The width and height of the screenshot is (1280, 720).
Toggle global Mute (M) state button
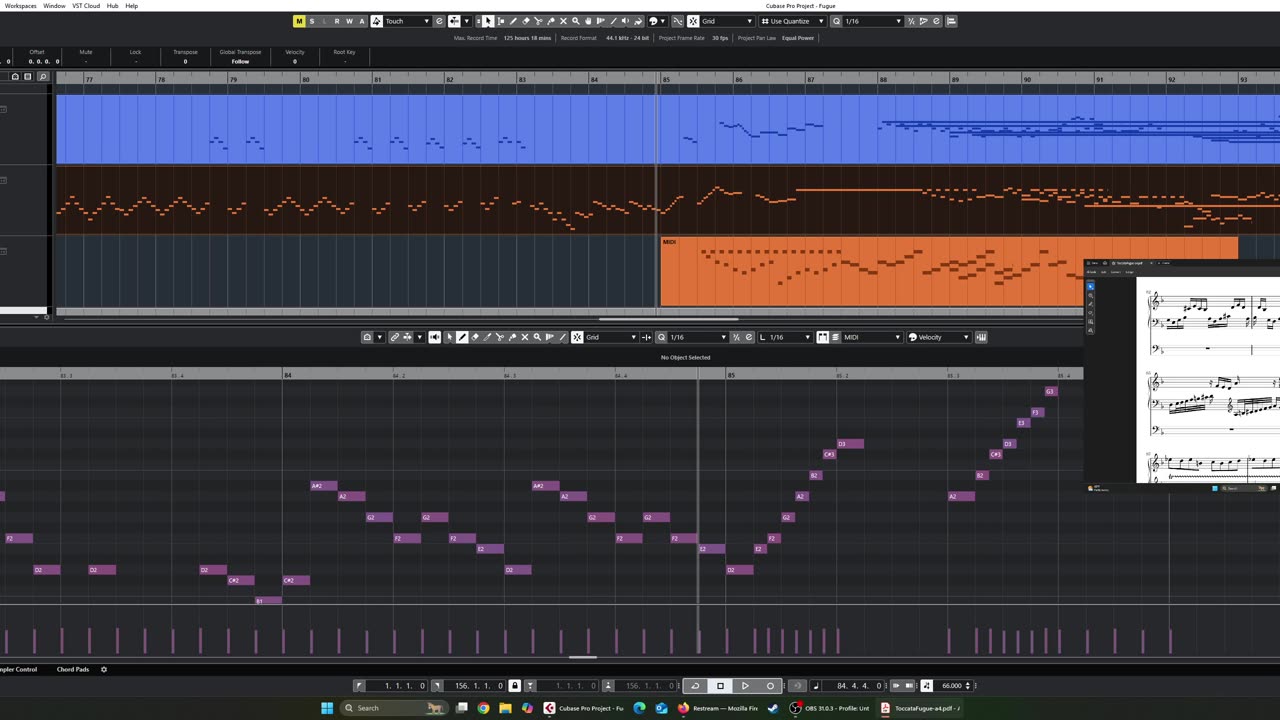tap(299, 21)
